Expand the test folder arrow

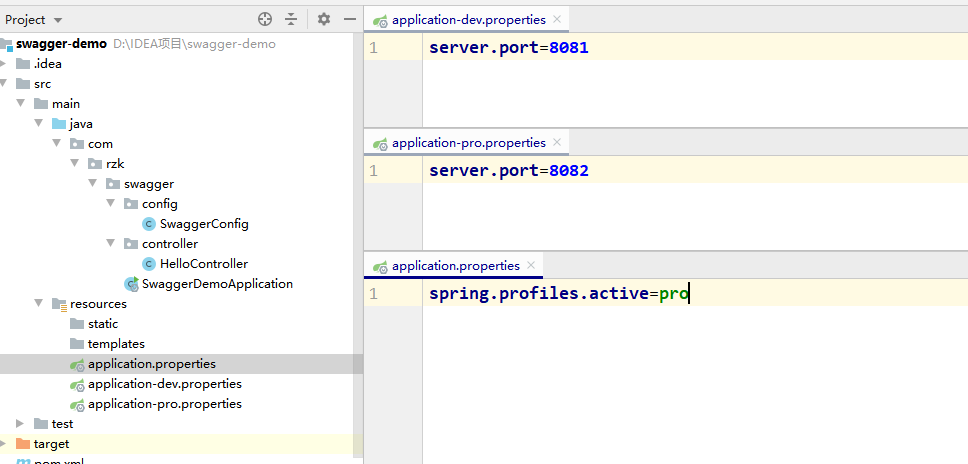(x=20, y=423)
